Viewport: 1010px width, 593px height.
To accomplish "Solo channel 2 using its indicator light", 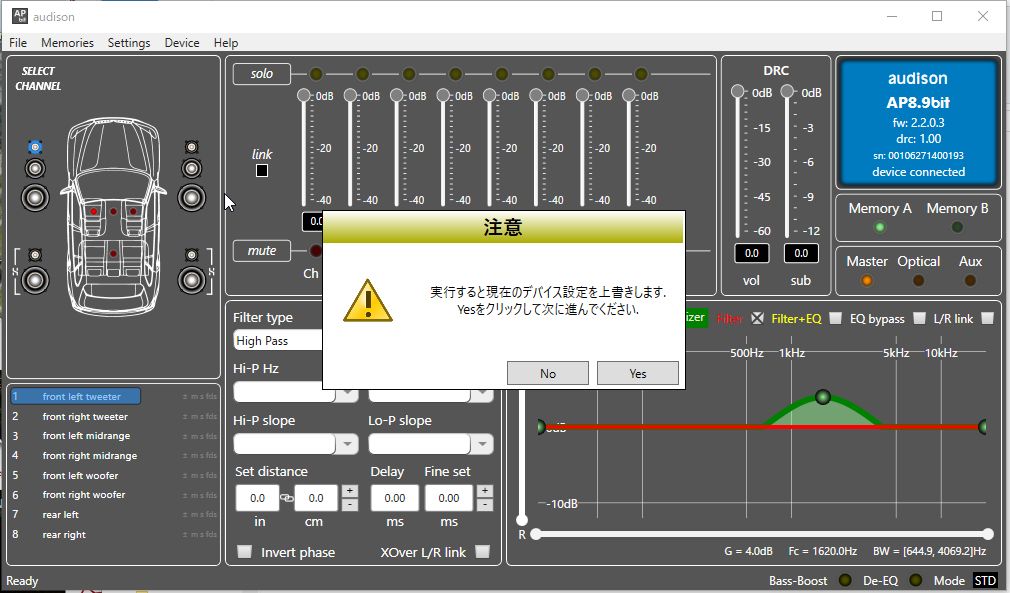I will pos(362,74).
